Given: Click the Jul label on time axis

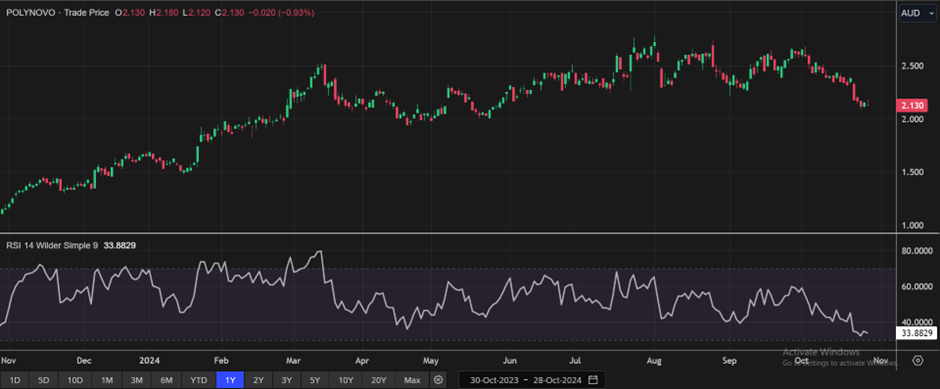Looking at the screenshot, I should 576,361.
